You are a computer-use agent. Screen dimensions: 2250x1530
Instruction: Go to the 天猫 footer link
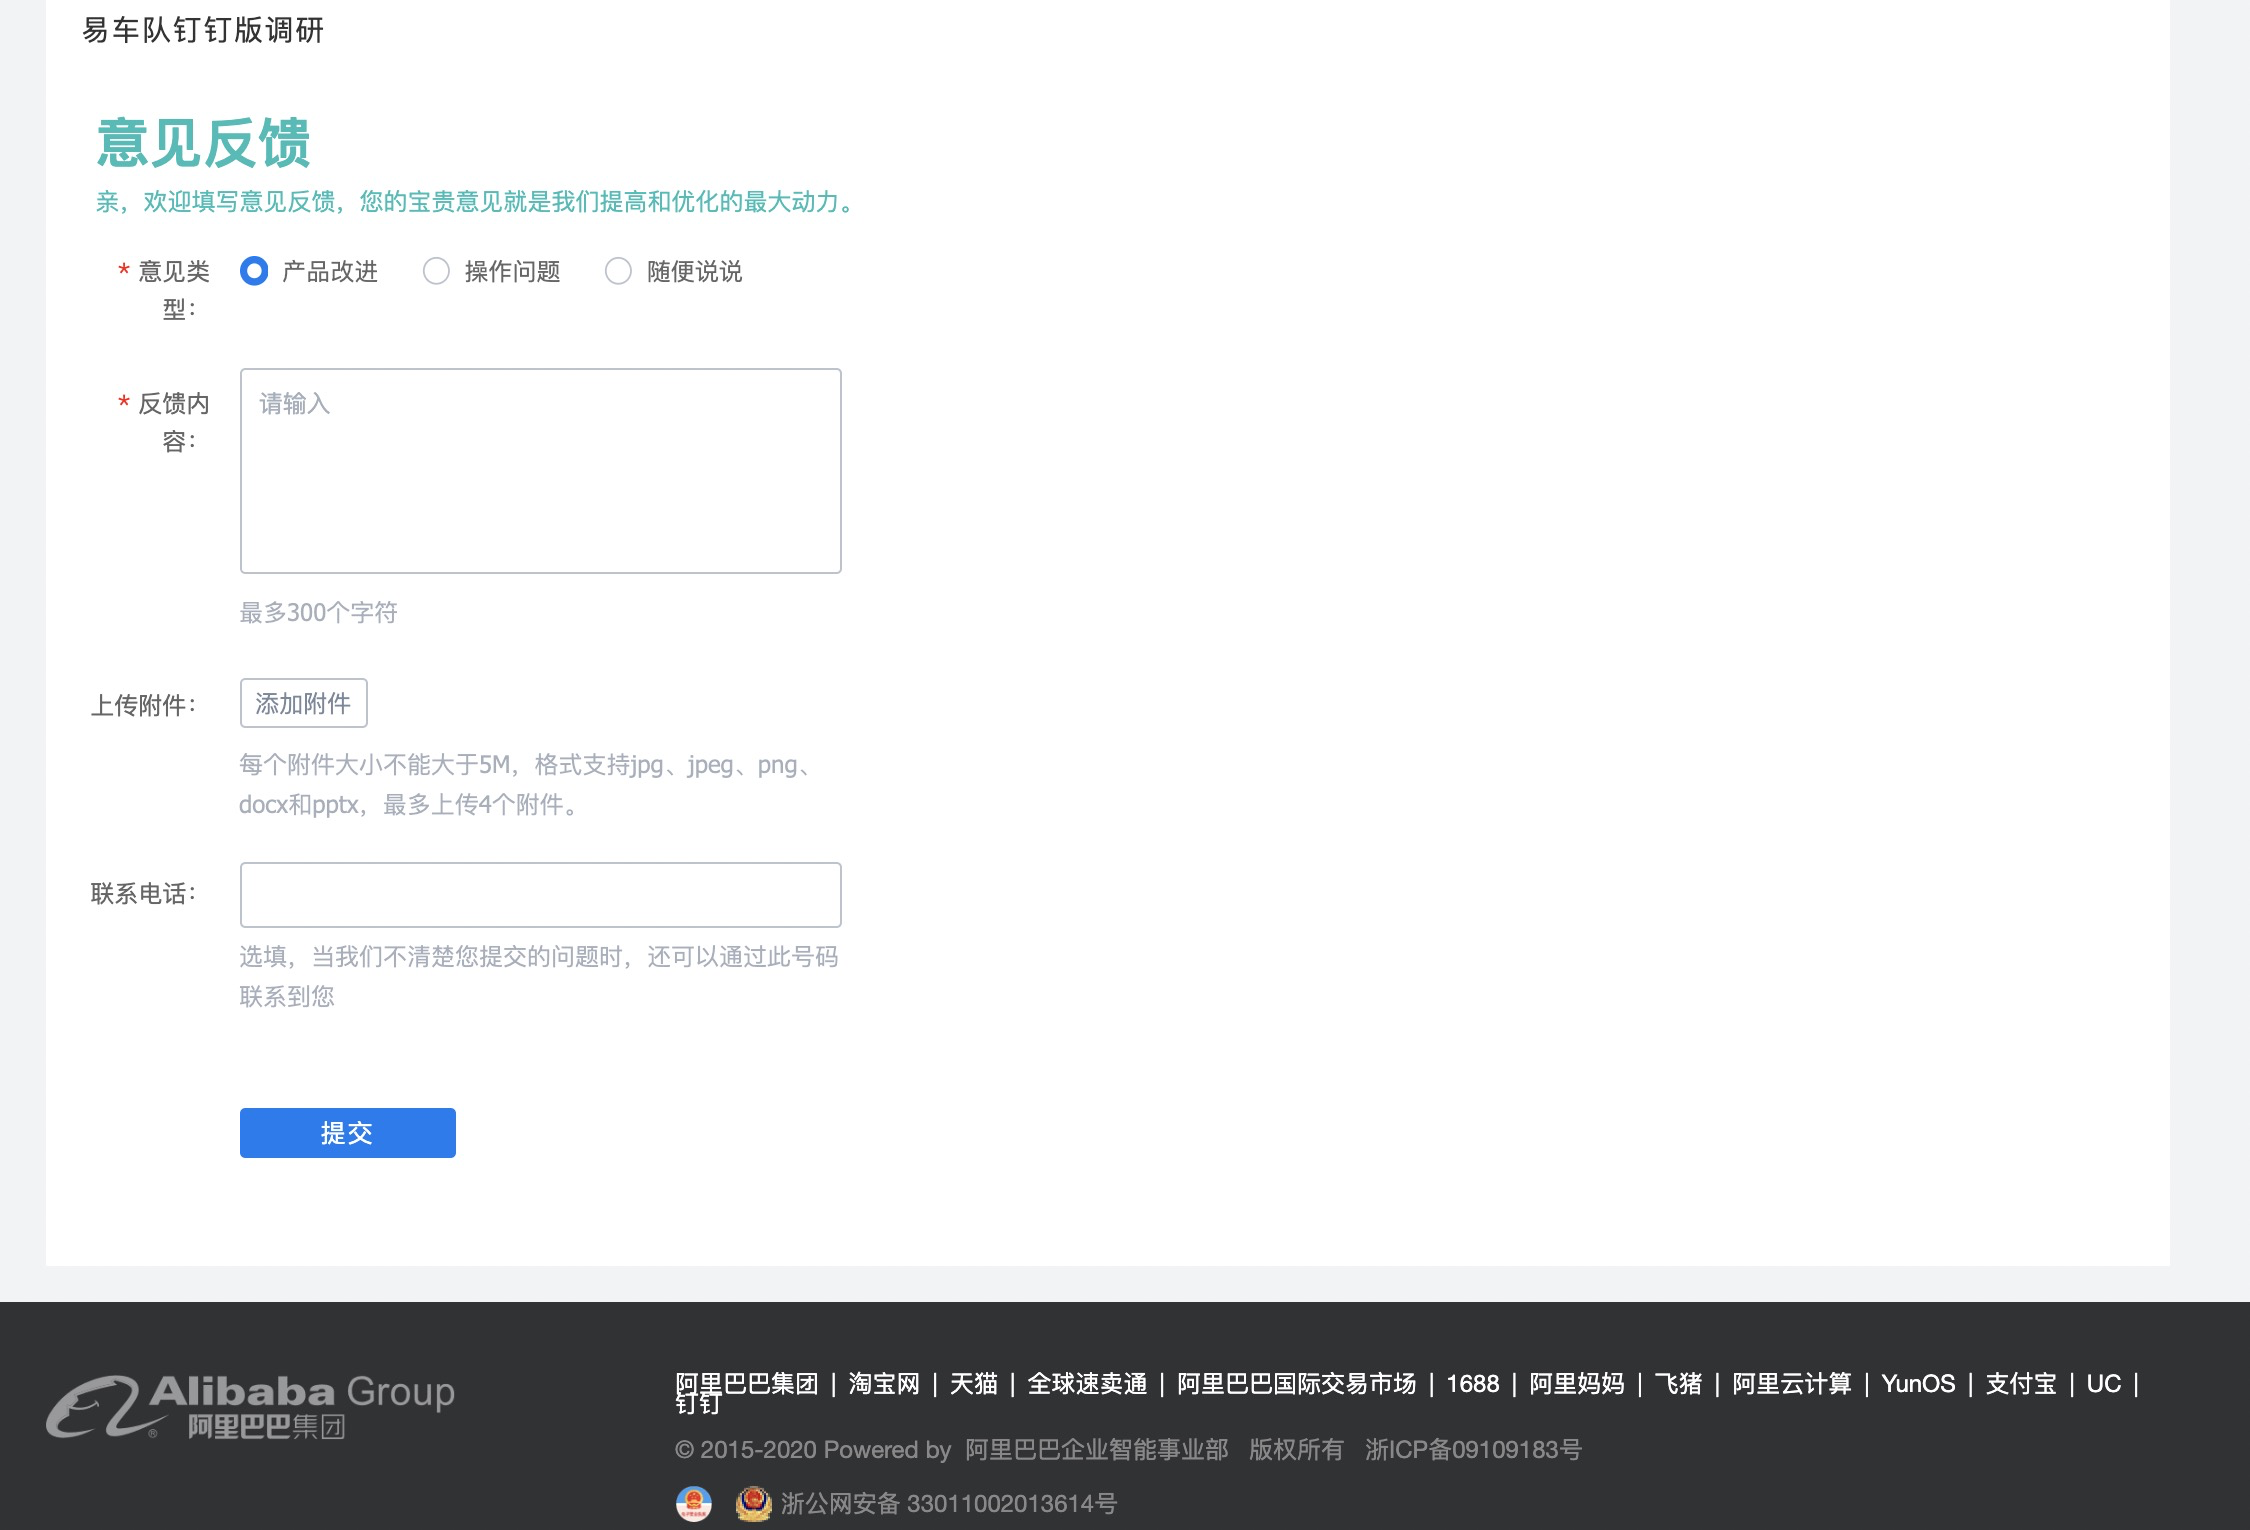(x=973, y=1384)
